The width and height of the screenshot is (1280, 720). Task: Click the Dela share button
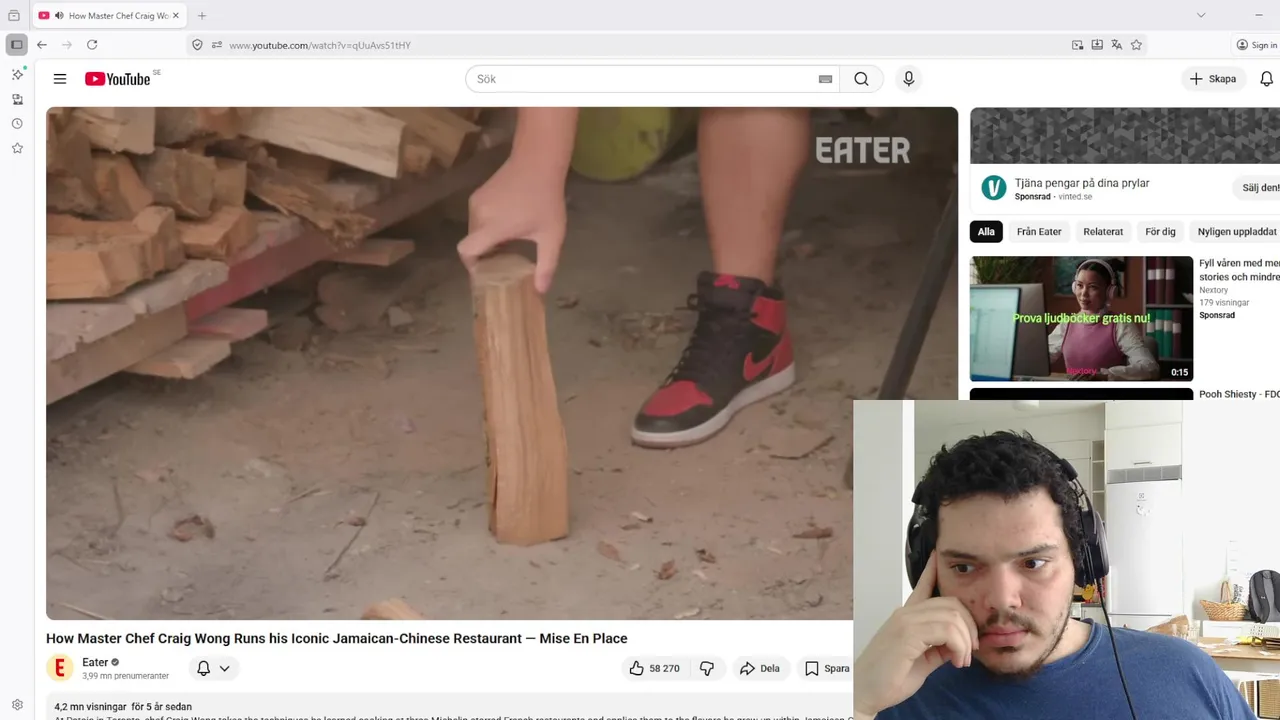tap(759, 668)
